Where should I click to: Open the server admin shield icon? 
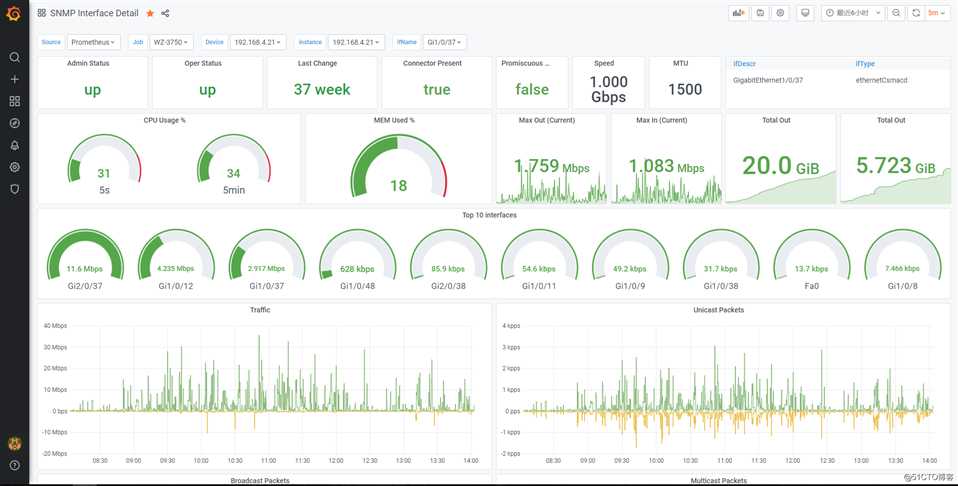[15, 189]
